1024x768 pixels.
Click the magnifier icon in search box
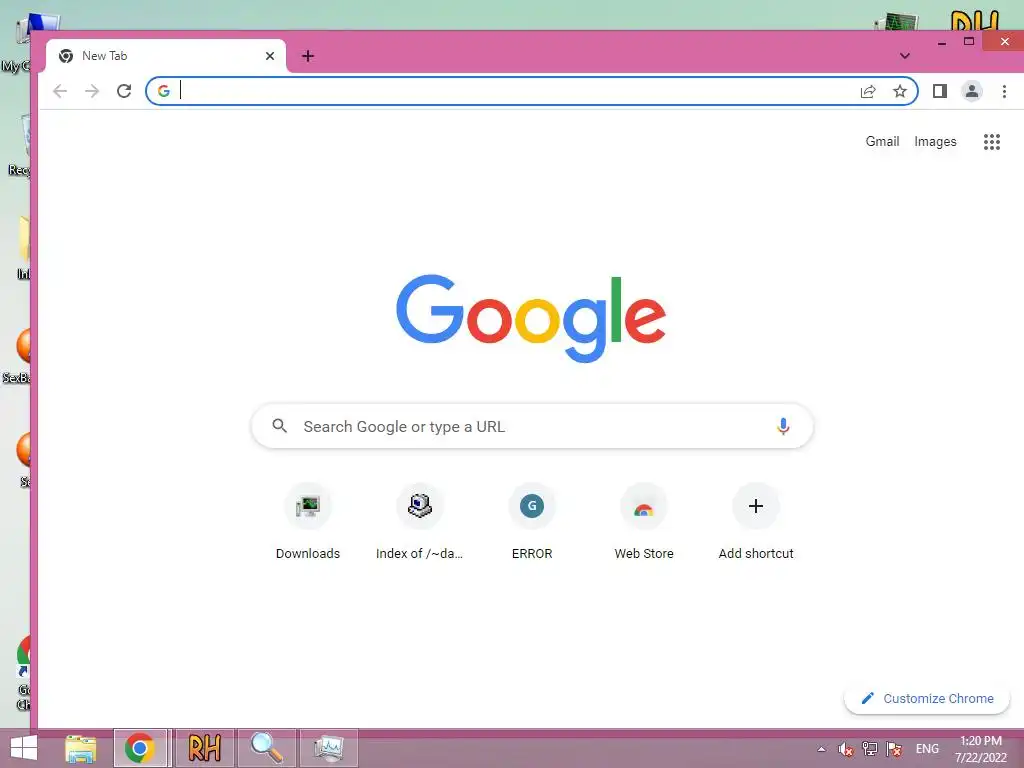(x=280, y=426)
